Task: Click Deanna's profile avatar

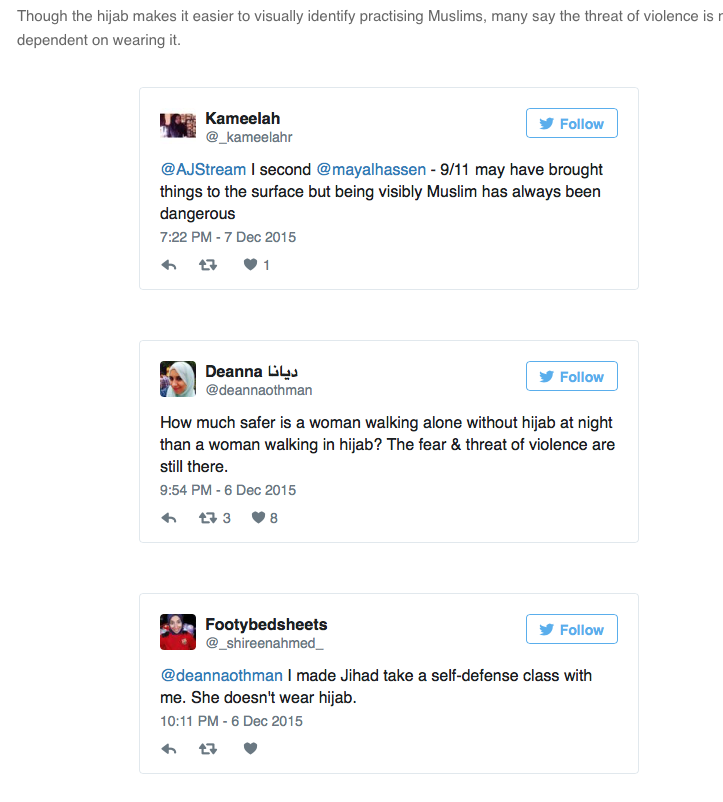Action: pos(178,380)
